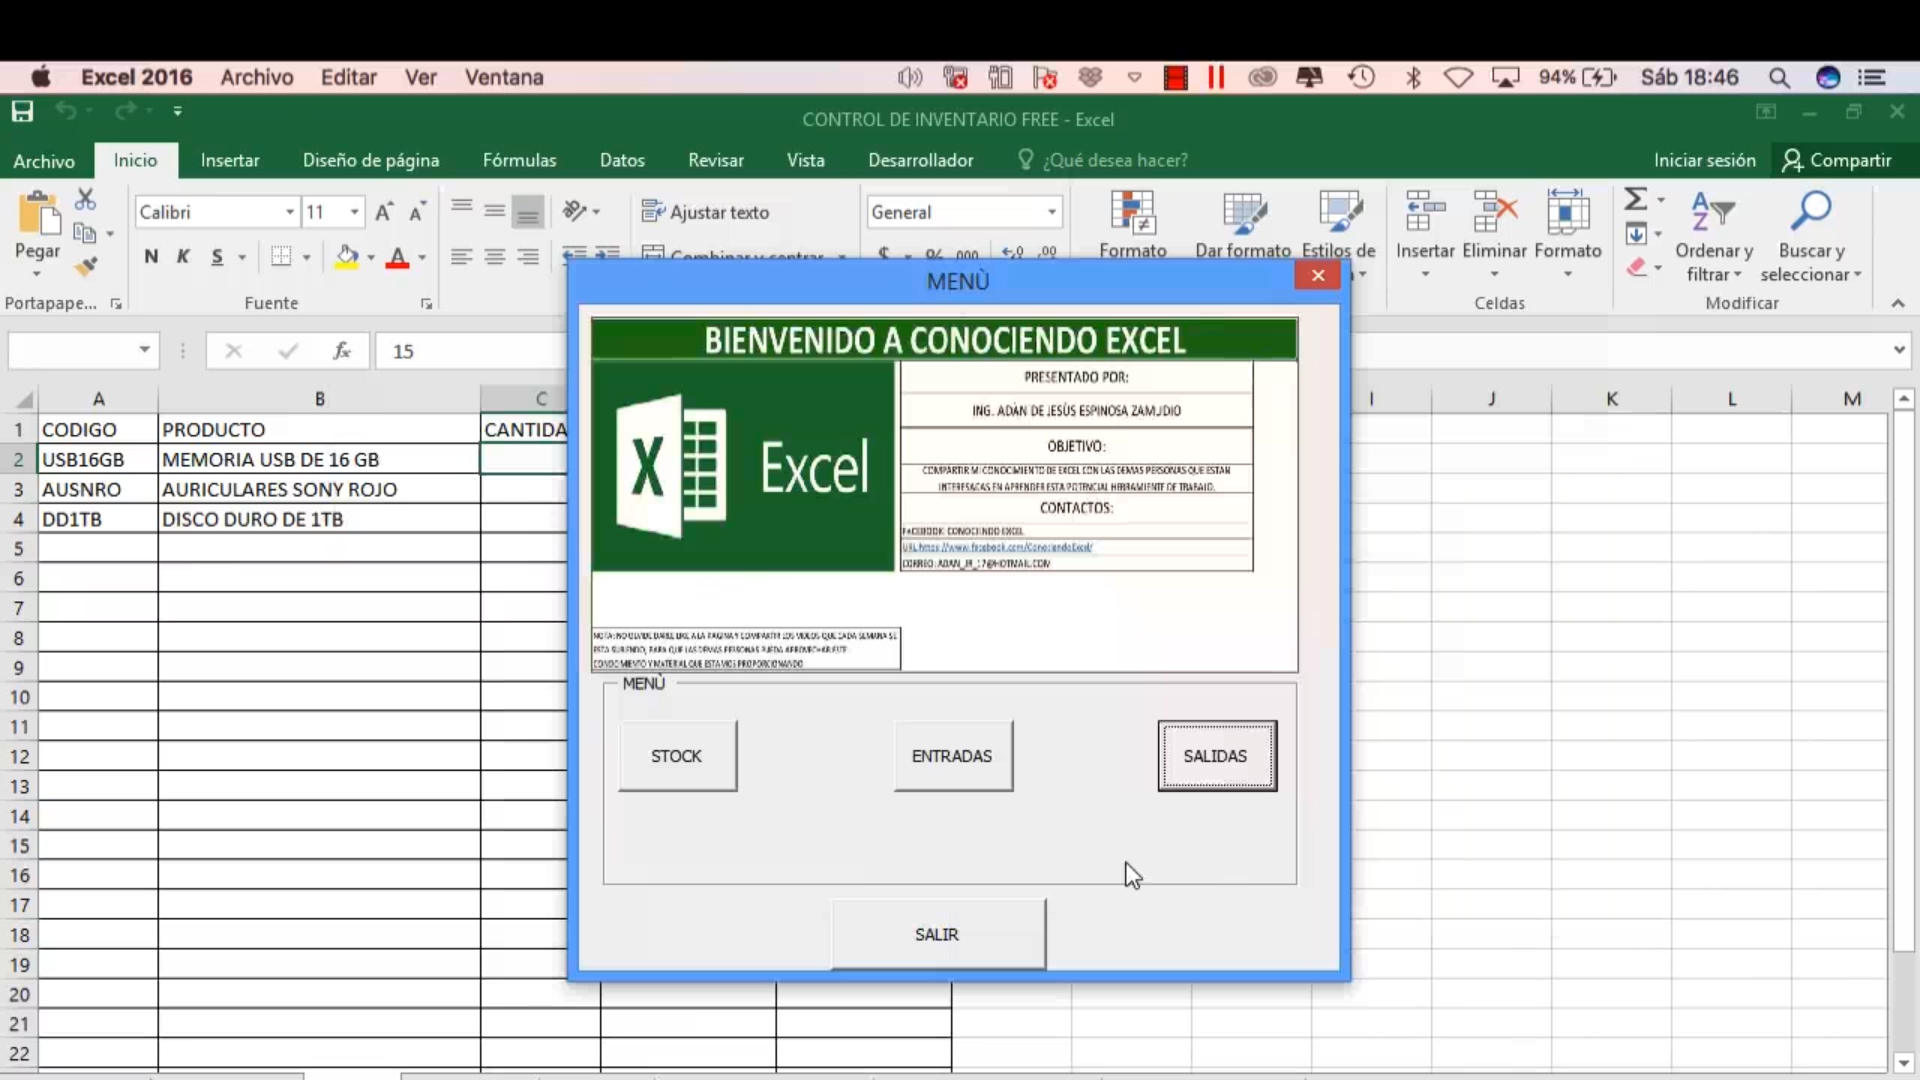
Task: Collapse the ribbon with the caret
Action: (x=1897, y=303)
